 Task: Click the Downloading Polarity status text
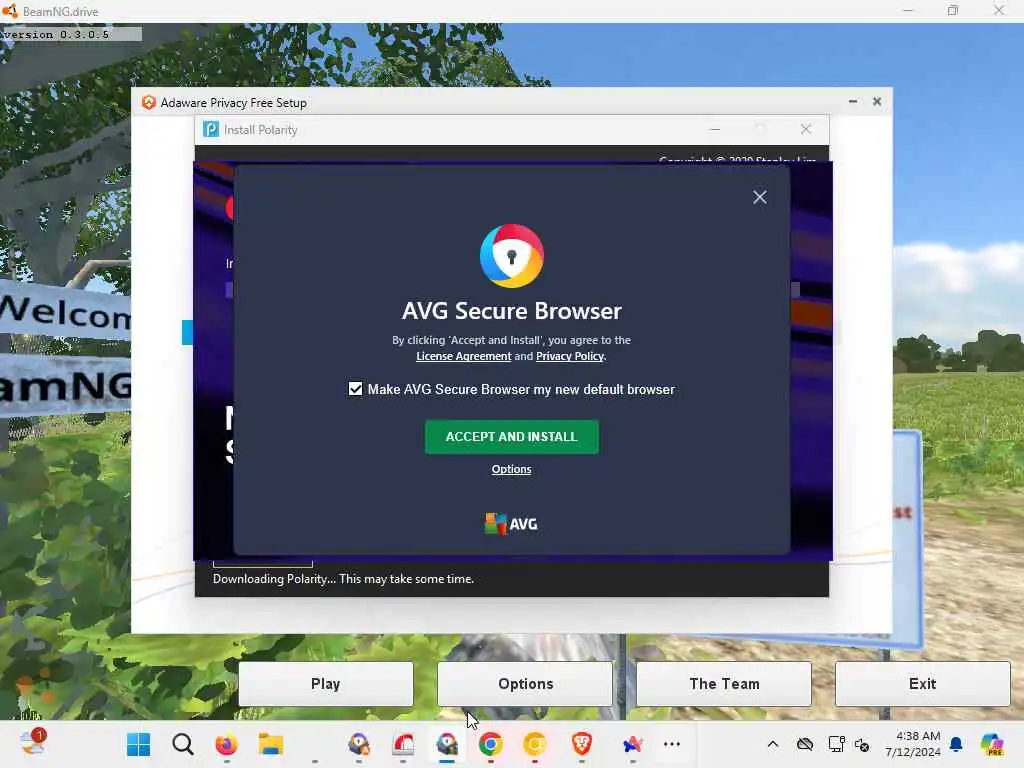point(344,579)
